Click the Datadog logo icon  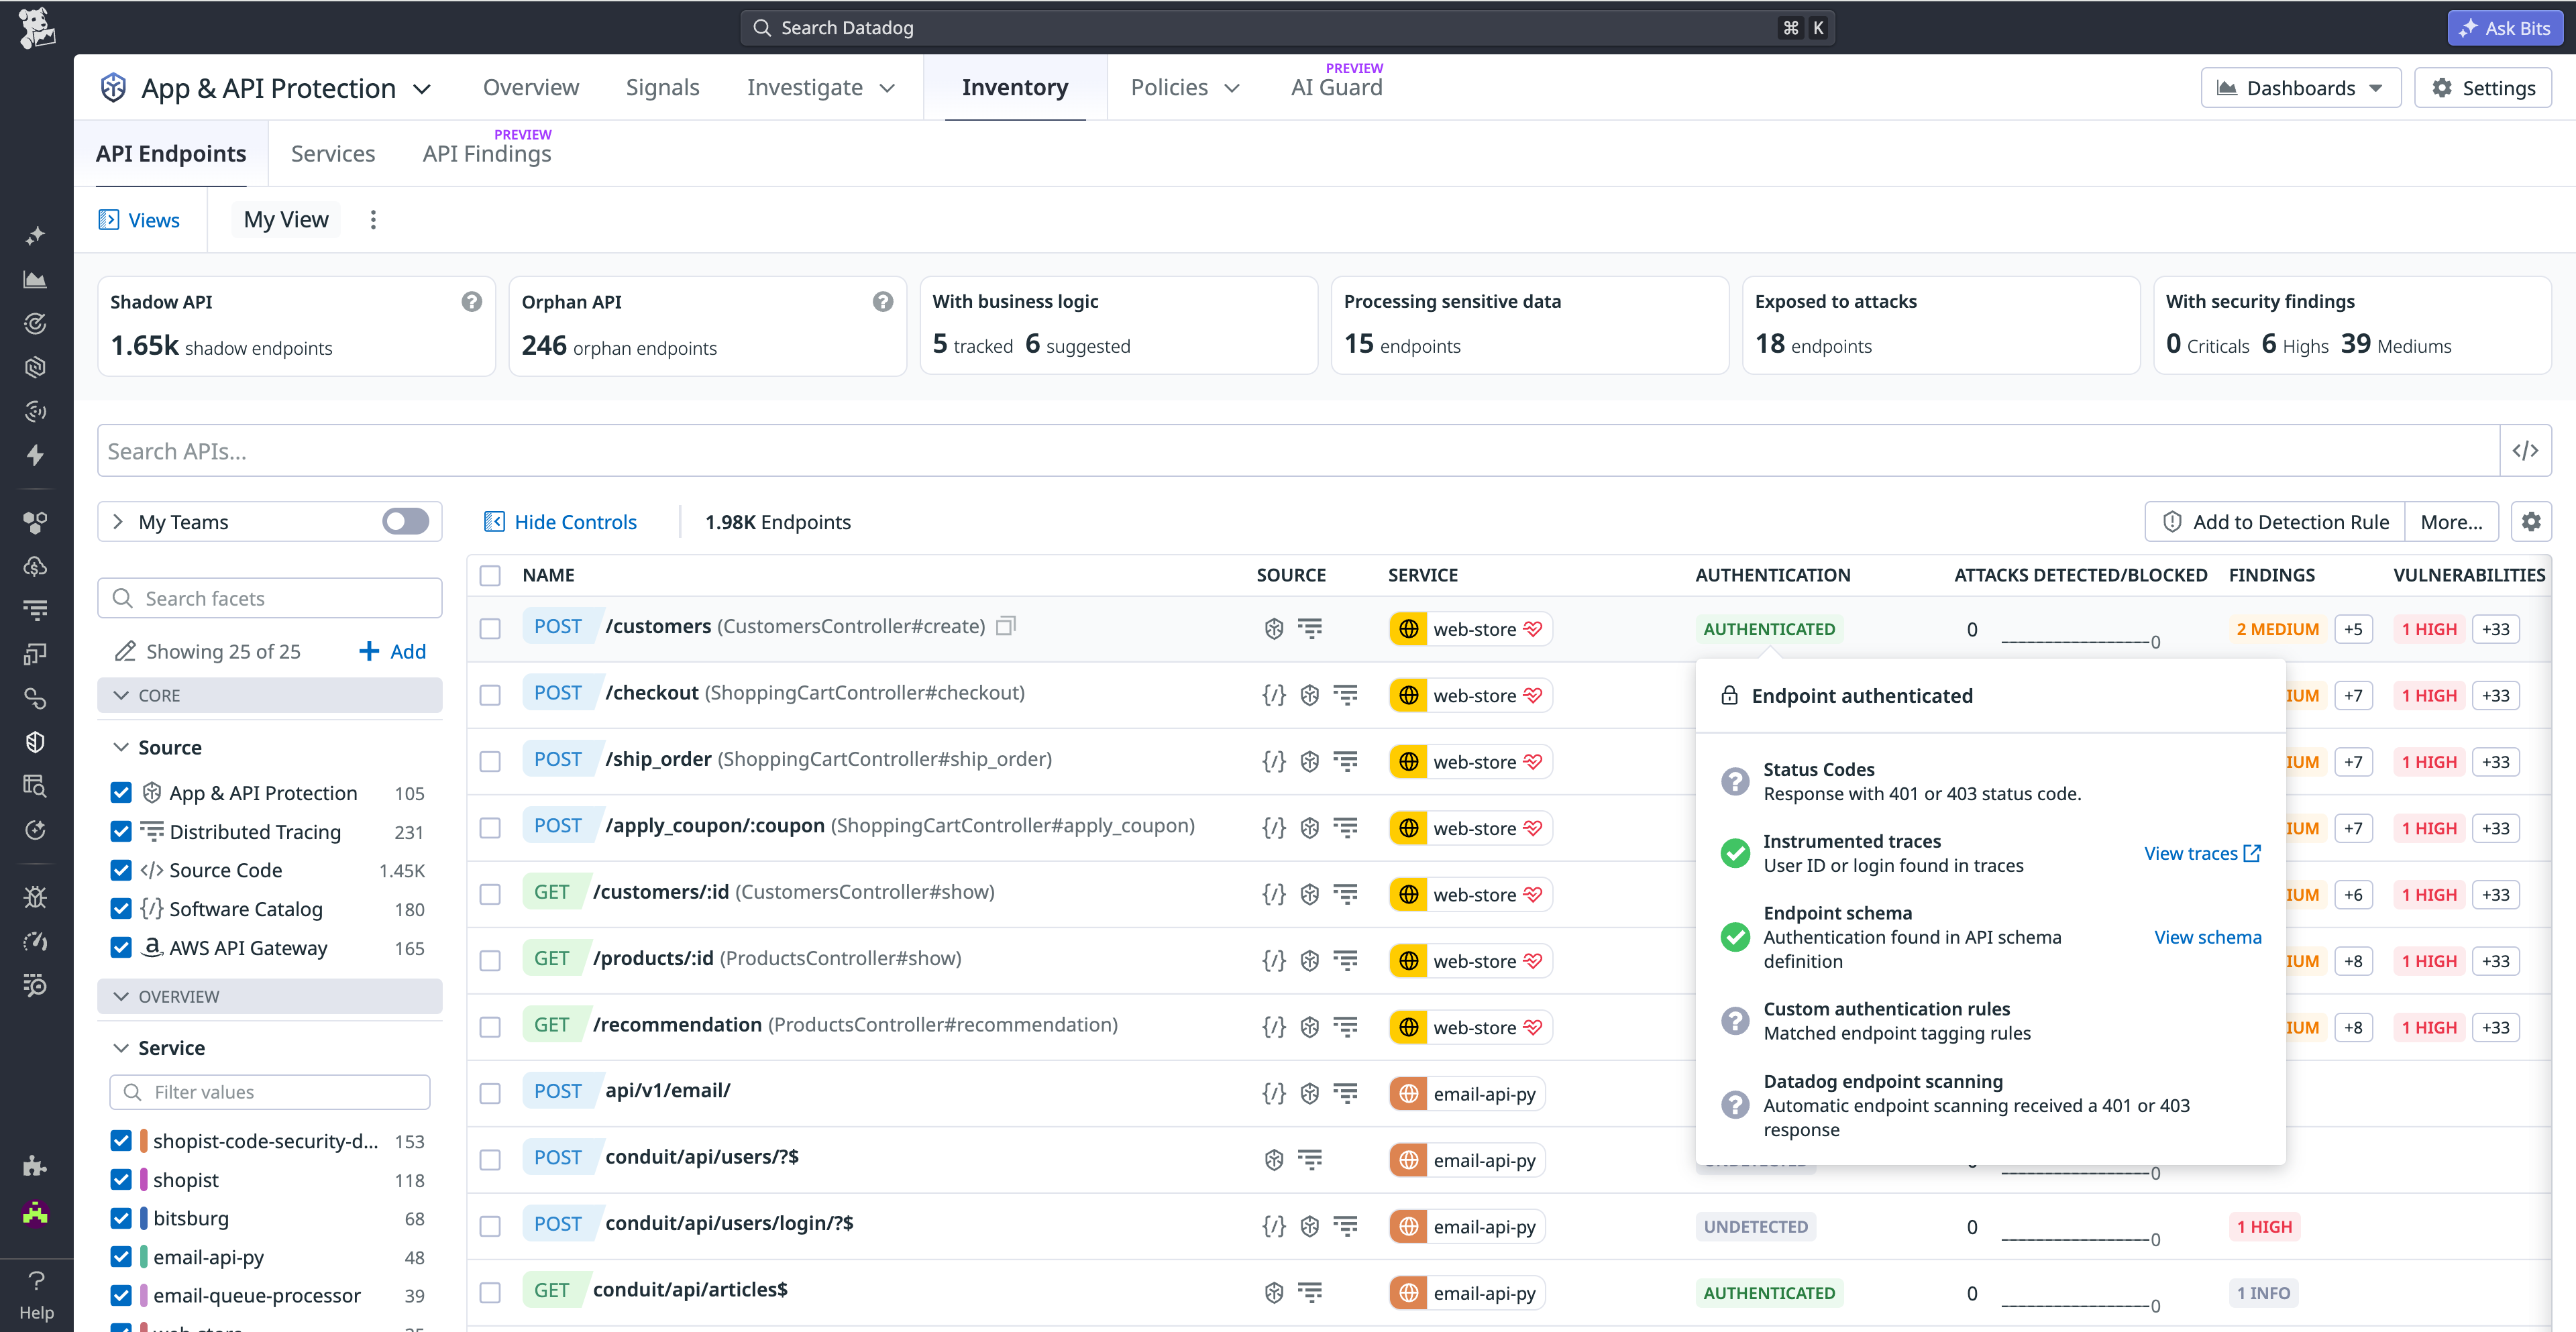(x=36, y=27)
